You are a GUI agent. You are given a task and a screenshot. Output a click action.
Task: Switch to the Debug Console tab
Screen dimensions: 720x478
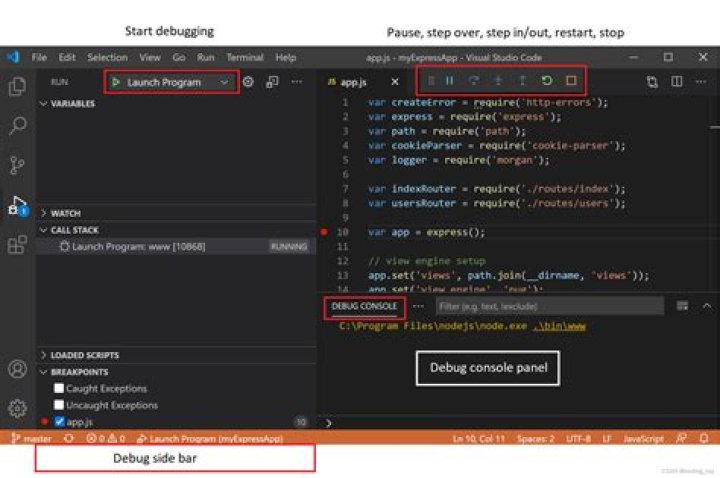(x=364, y=306)
